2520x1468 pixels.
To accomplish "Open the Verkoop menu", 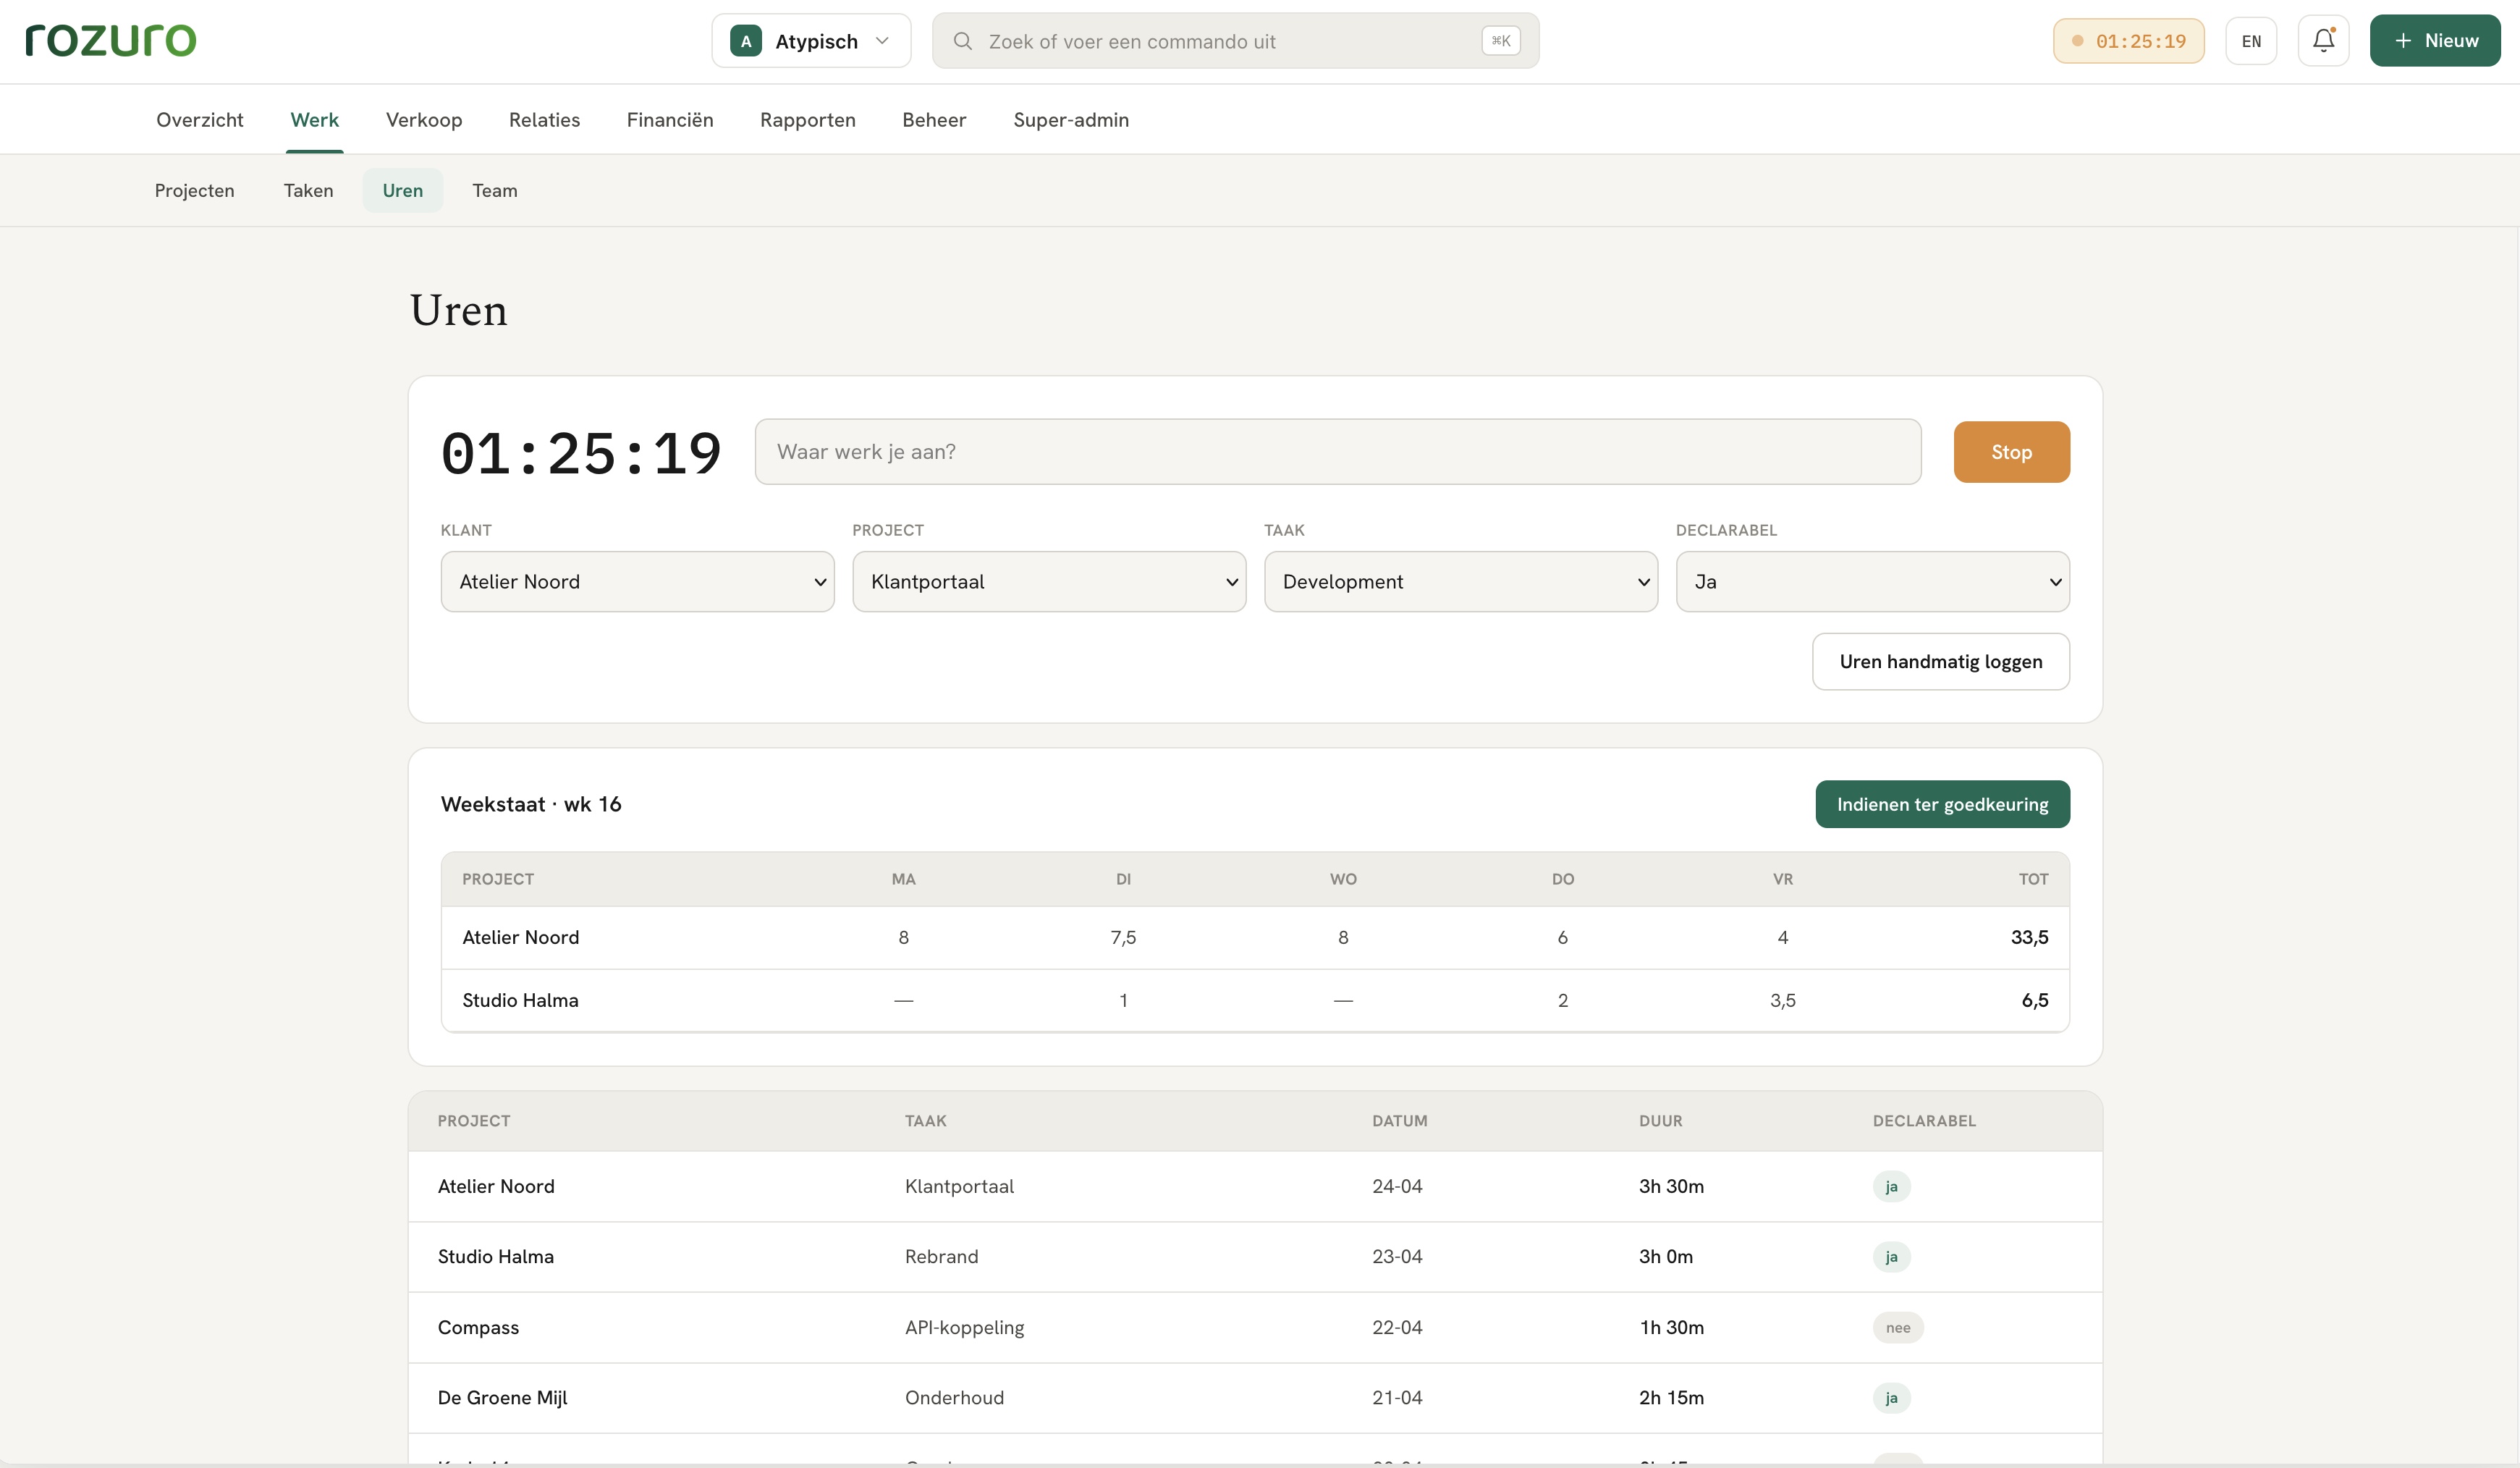I will point(424,120).
